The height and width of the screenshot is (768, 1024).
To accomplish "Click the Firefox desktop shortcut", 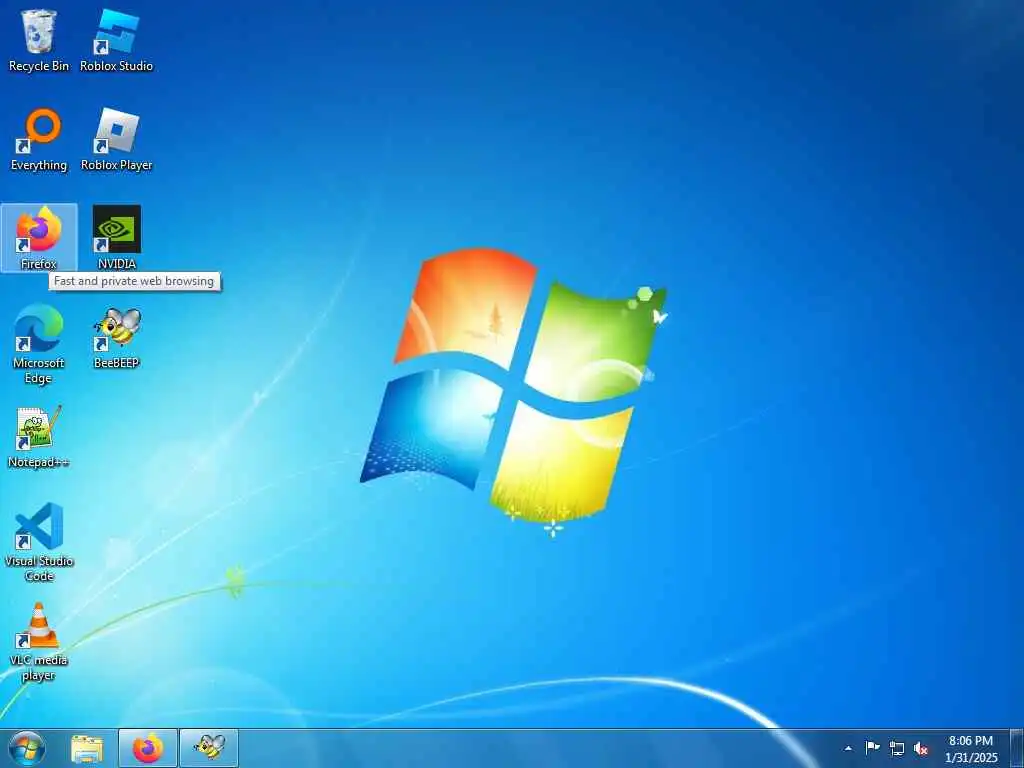I will (x=39, y=238).
